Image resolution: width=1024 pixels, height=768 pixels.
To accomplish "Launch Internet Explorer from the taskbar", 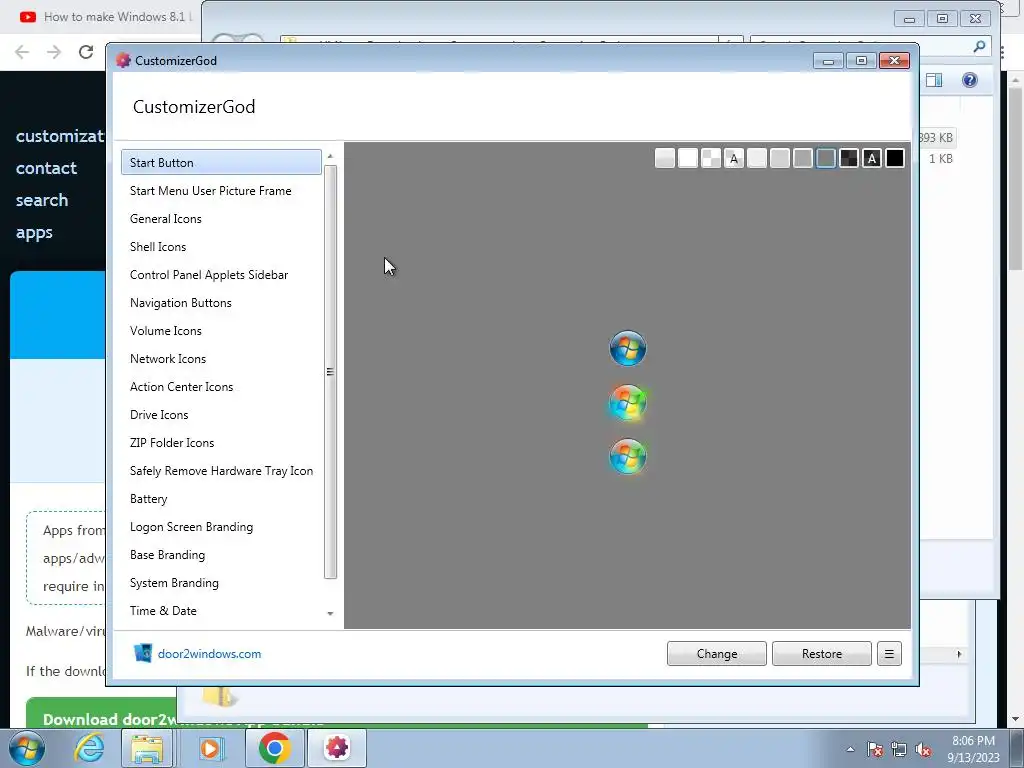I will click(89, 748).
